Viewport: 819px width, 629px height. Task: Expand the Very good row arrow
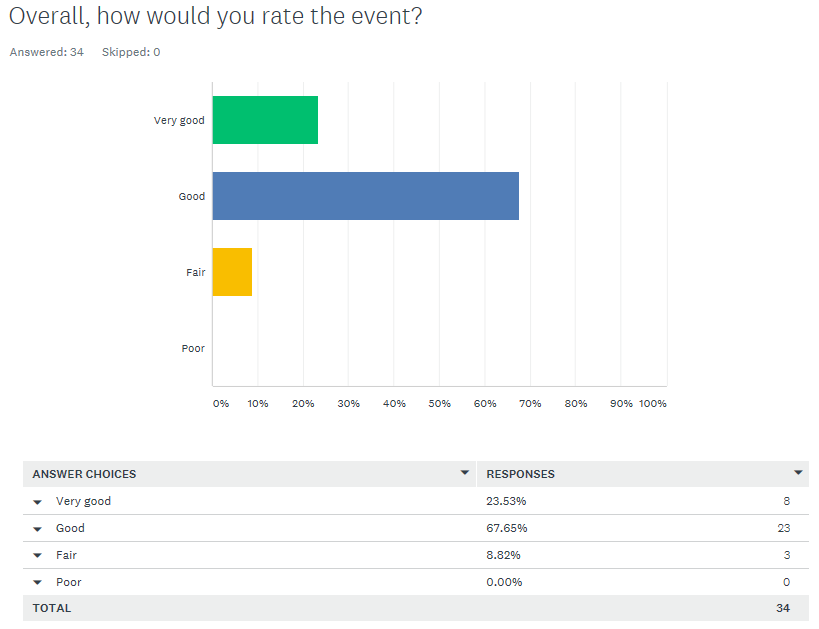pos(38,502)
